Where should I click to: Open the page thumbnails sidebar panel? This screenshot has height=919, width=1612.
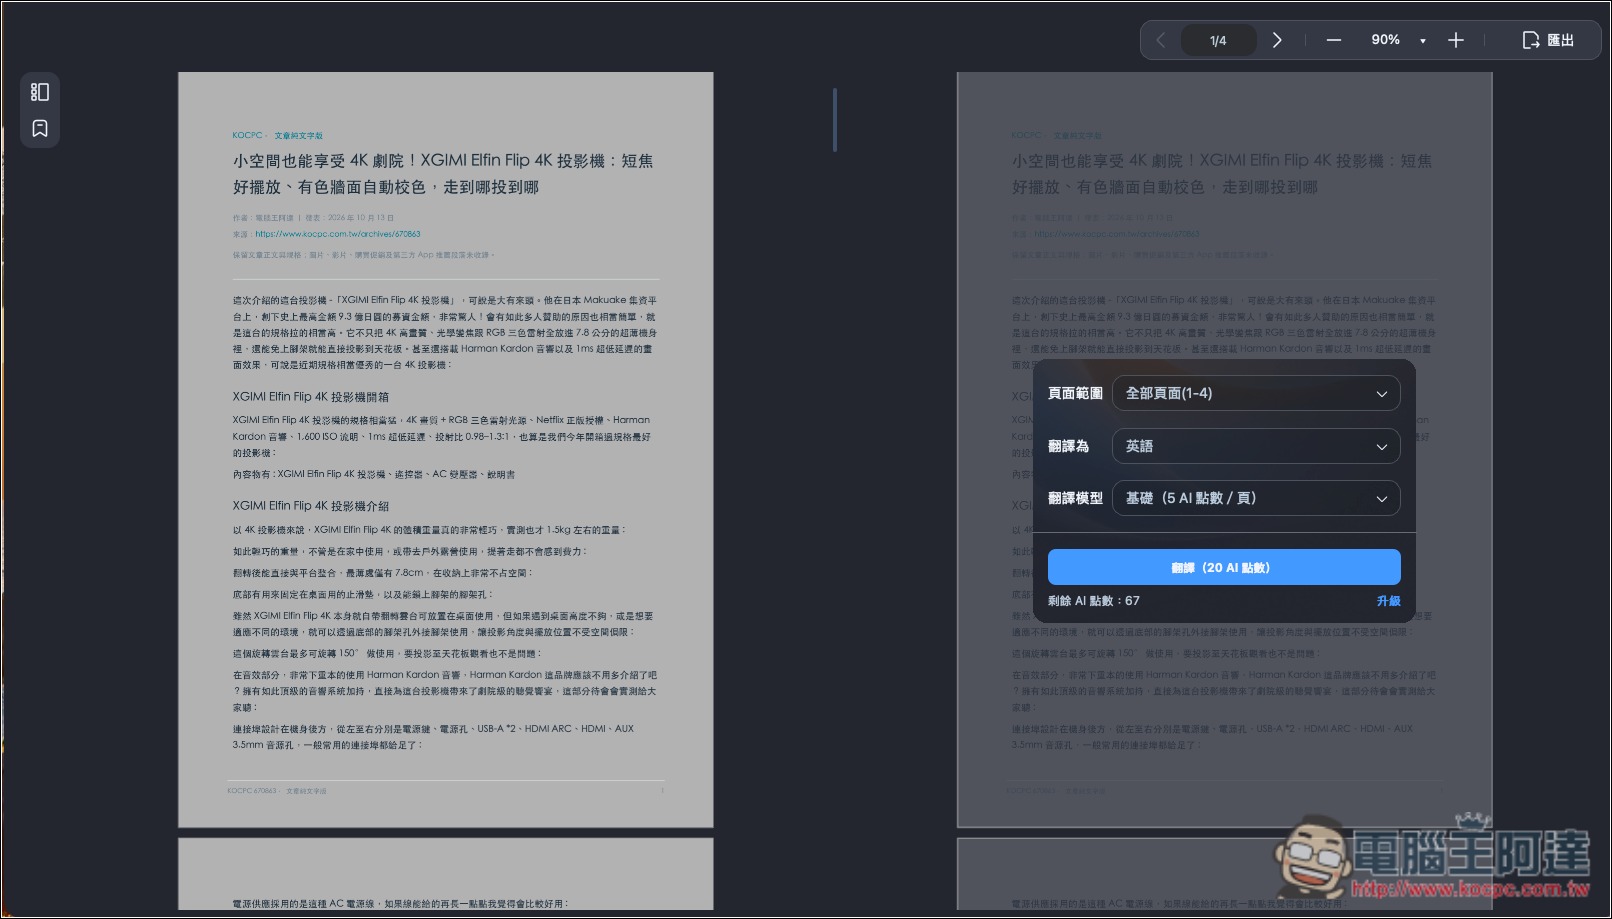click(x=40, y=92)
